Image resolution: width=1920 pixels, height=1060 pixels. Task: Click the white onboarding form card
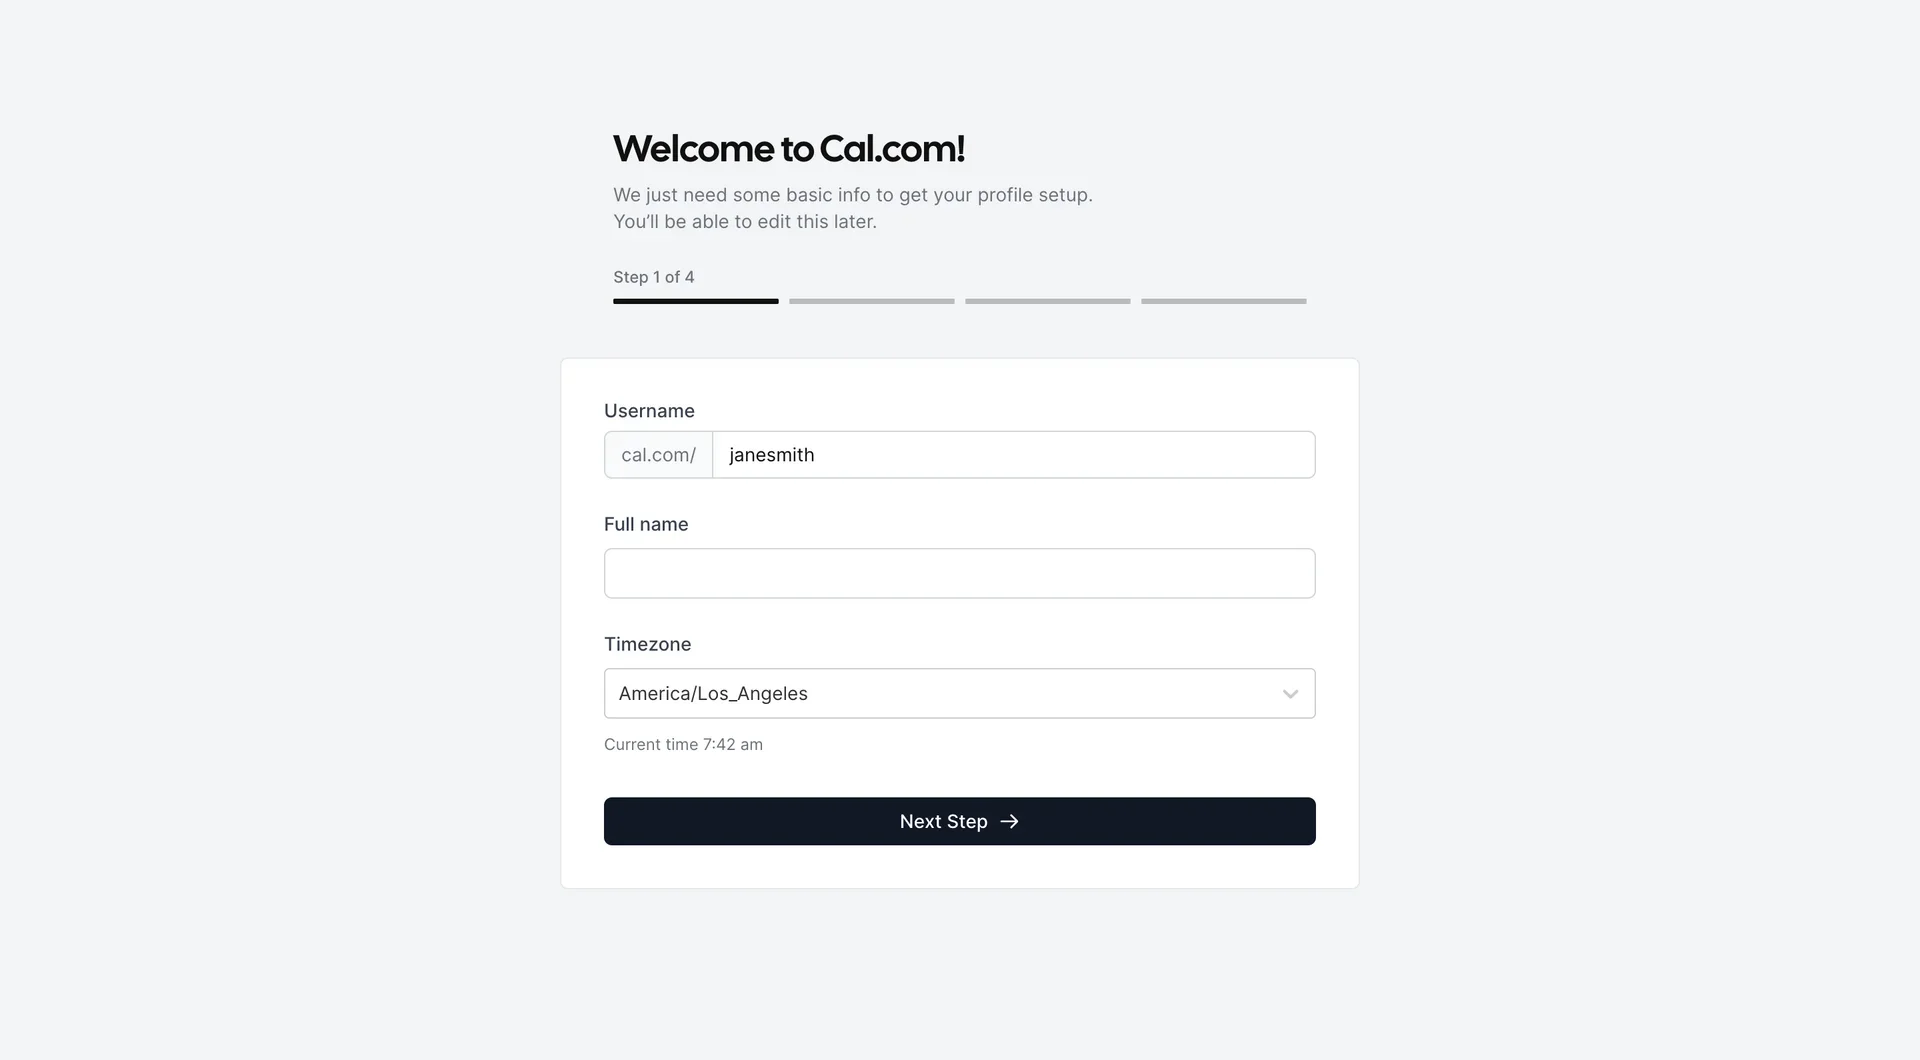click(959, 880)
